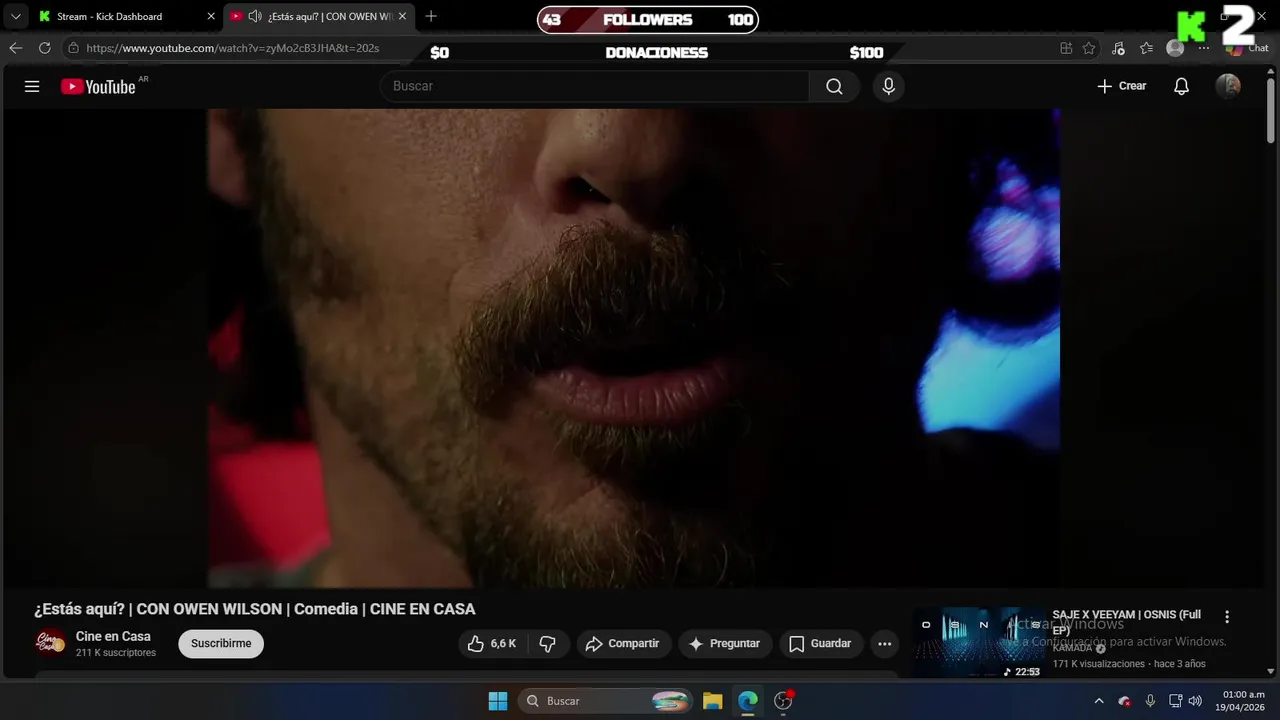Show hidden tray icons chevron
Viewport: 1280px width, 720px height.
coord(1099,701)
